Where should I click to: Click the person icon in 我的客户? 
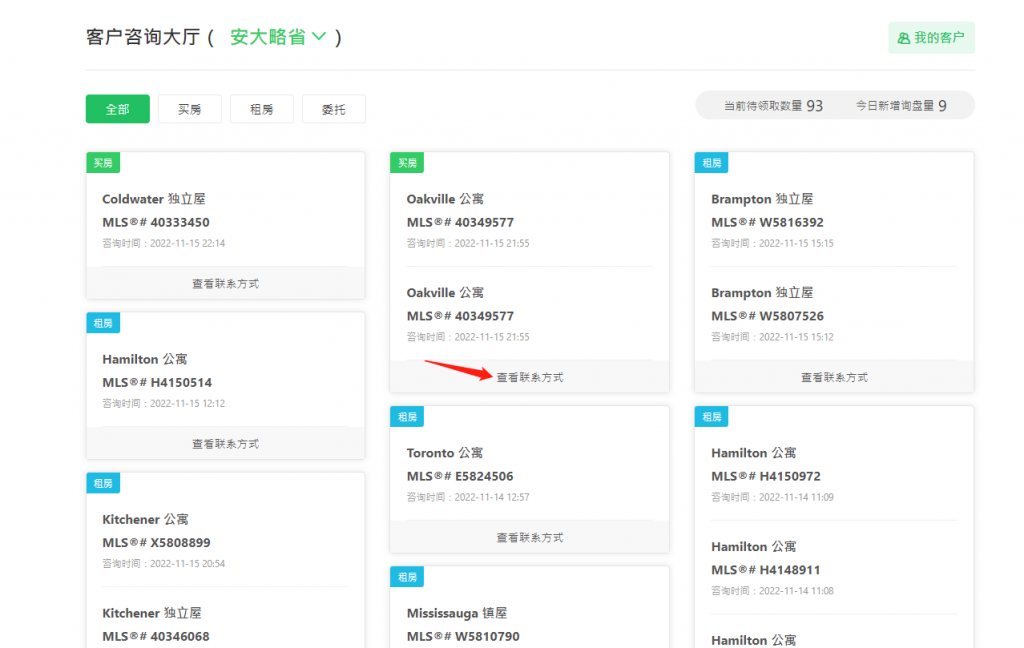click(x=904, y=39)
